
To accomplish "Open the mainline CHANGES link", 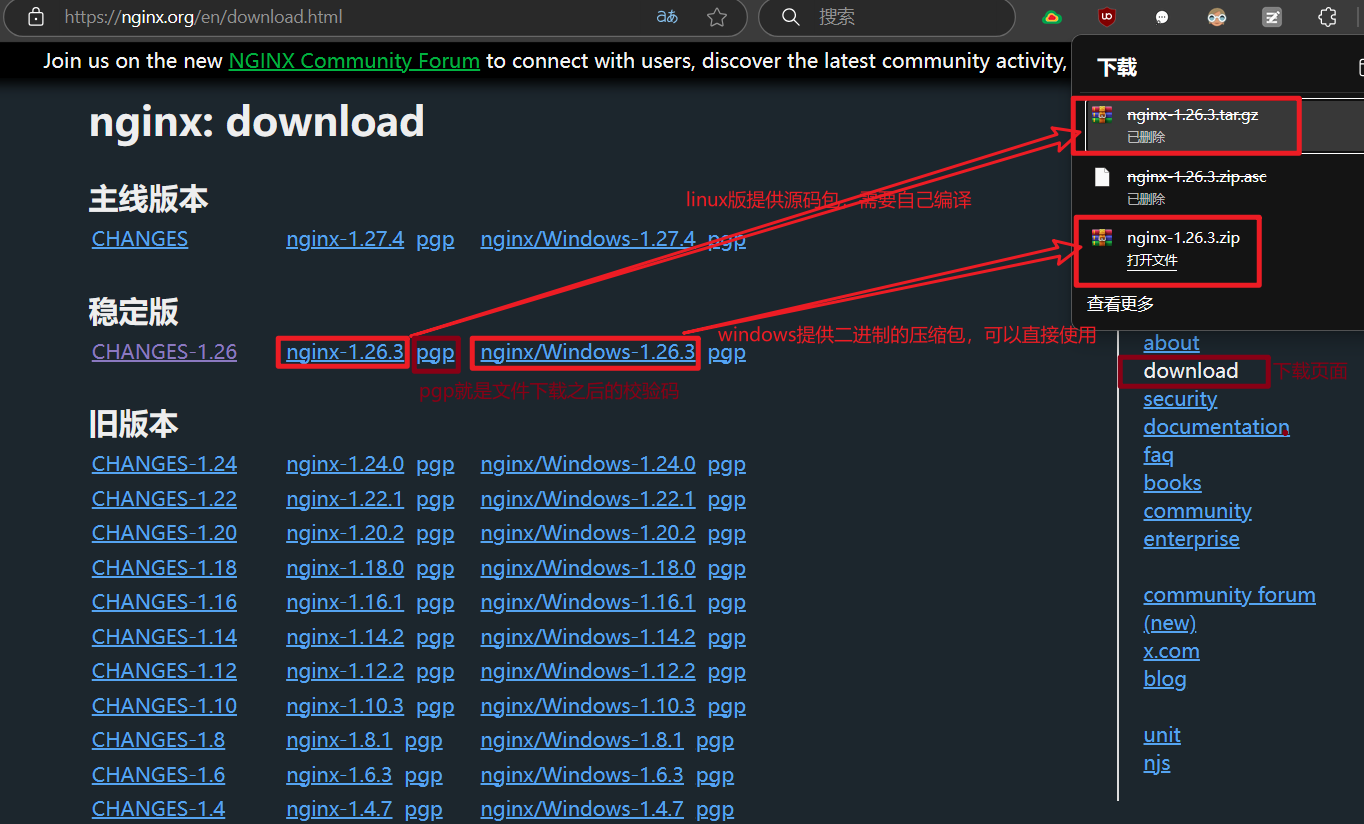I will click(140, 239).
